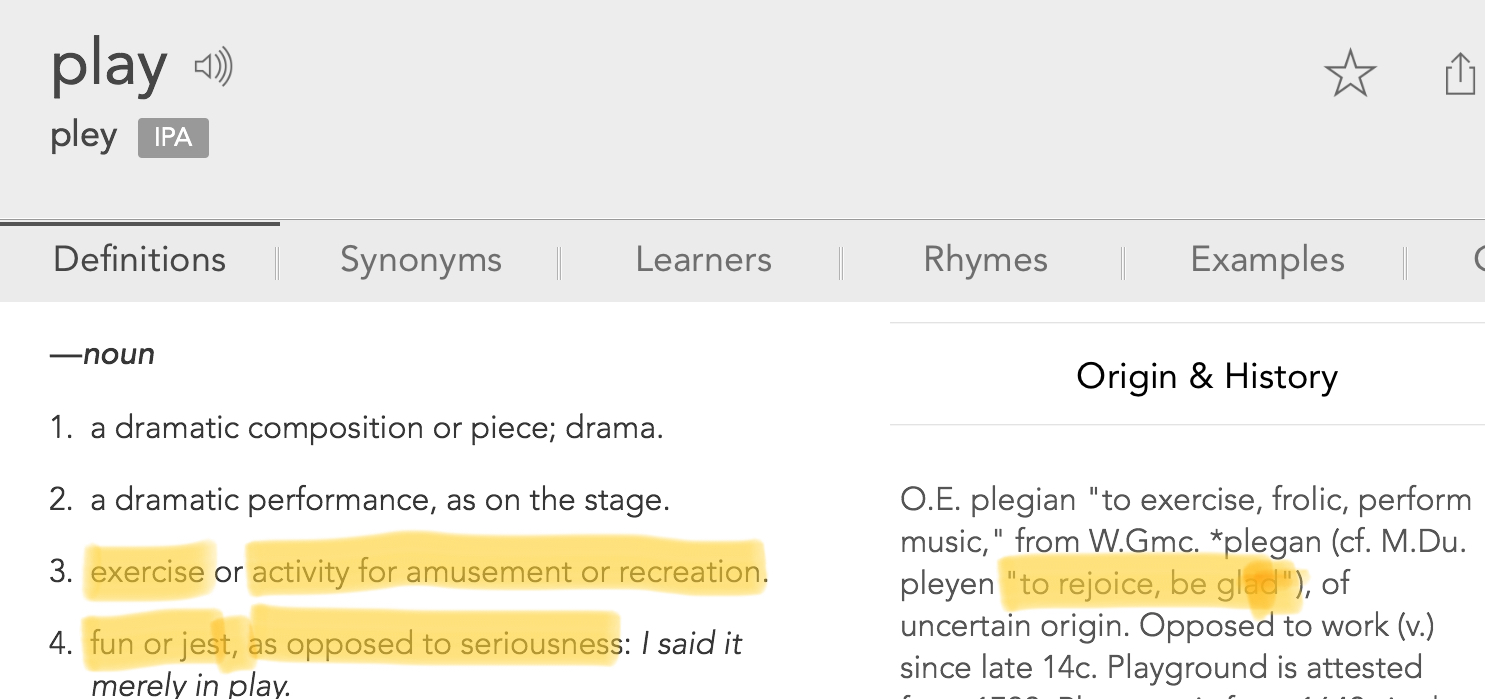Tap the highlighted word "exercise"
The height and width of the screenshot is (699, 1485).
coord(147,572)
